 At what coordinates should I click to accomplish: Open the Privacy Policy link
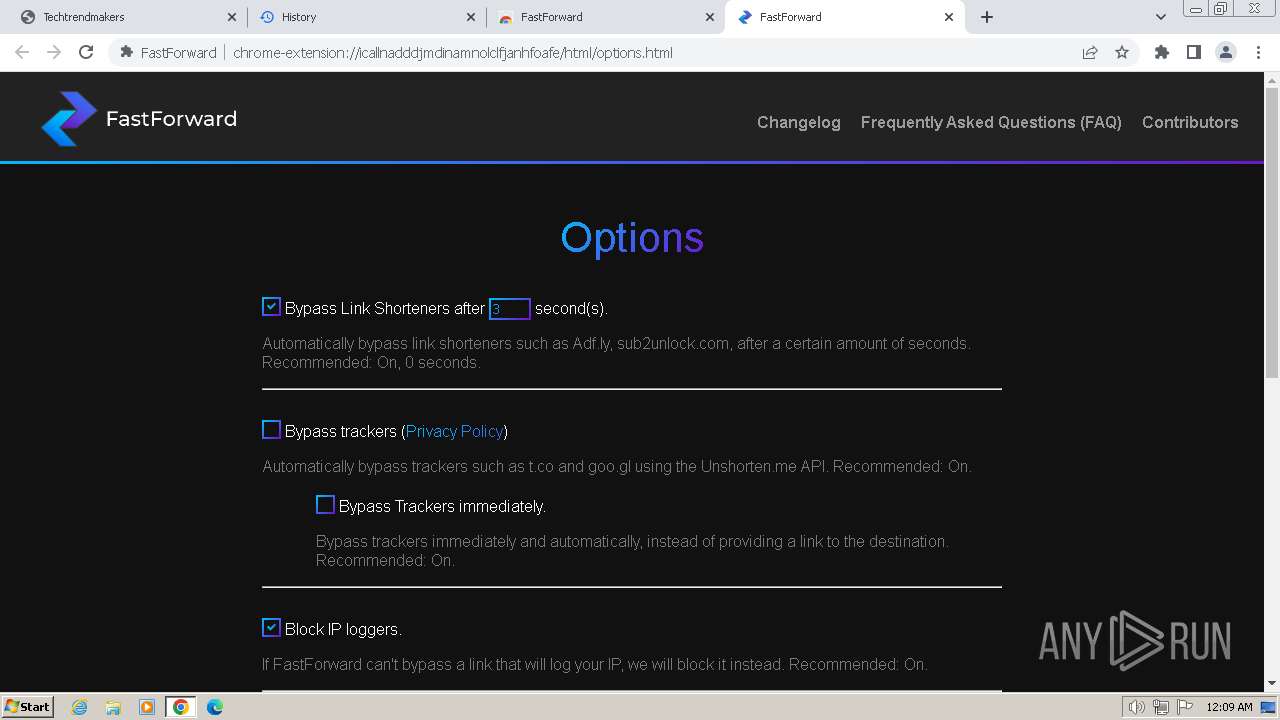coord(454,431)
